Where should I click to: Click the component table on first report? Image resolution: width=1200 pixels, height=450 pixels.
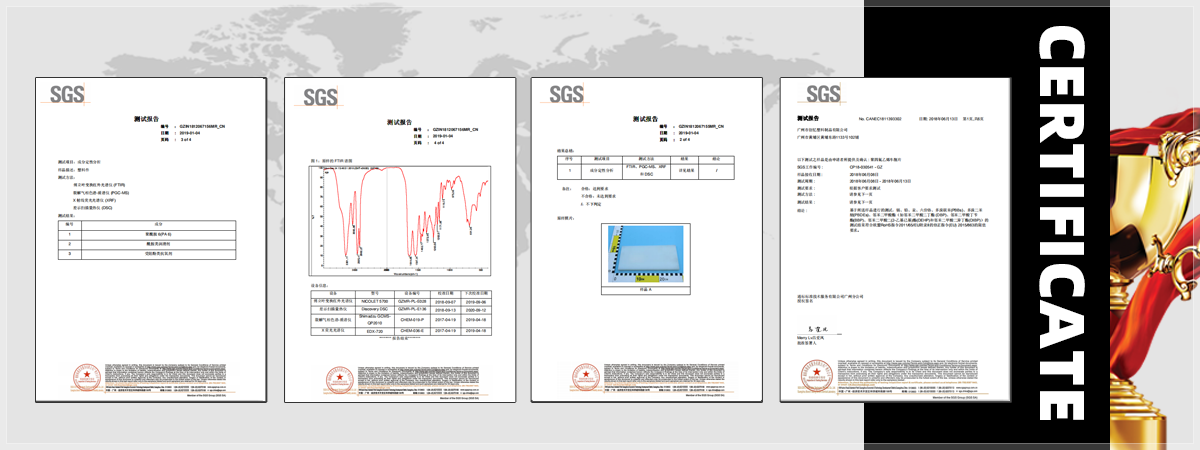pyautogui.click(x=146, y=241)
